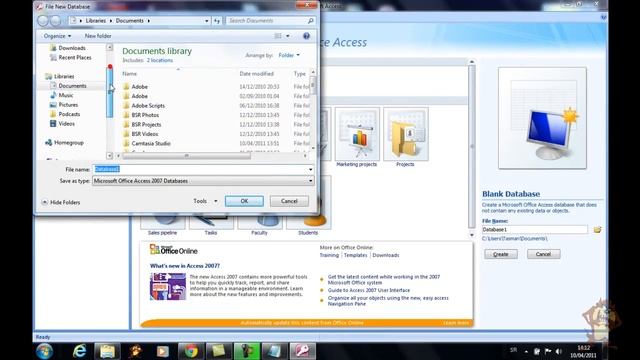Collapse the folder pane with Hide Folders
The image size is (640, 360).
tap(61, 202)
